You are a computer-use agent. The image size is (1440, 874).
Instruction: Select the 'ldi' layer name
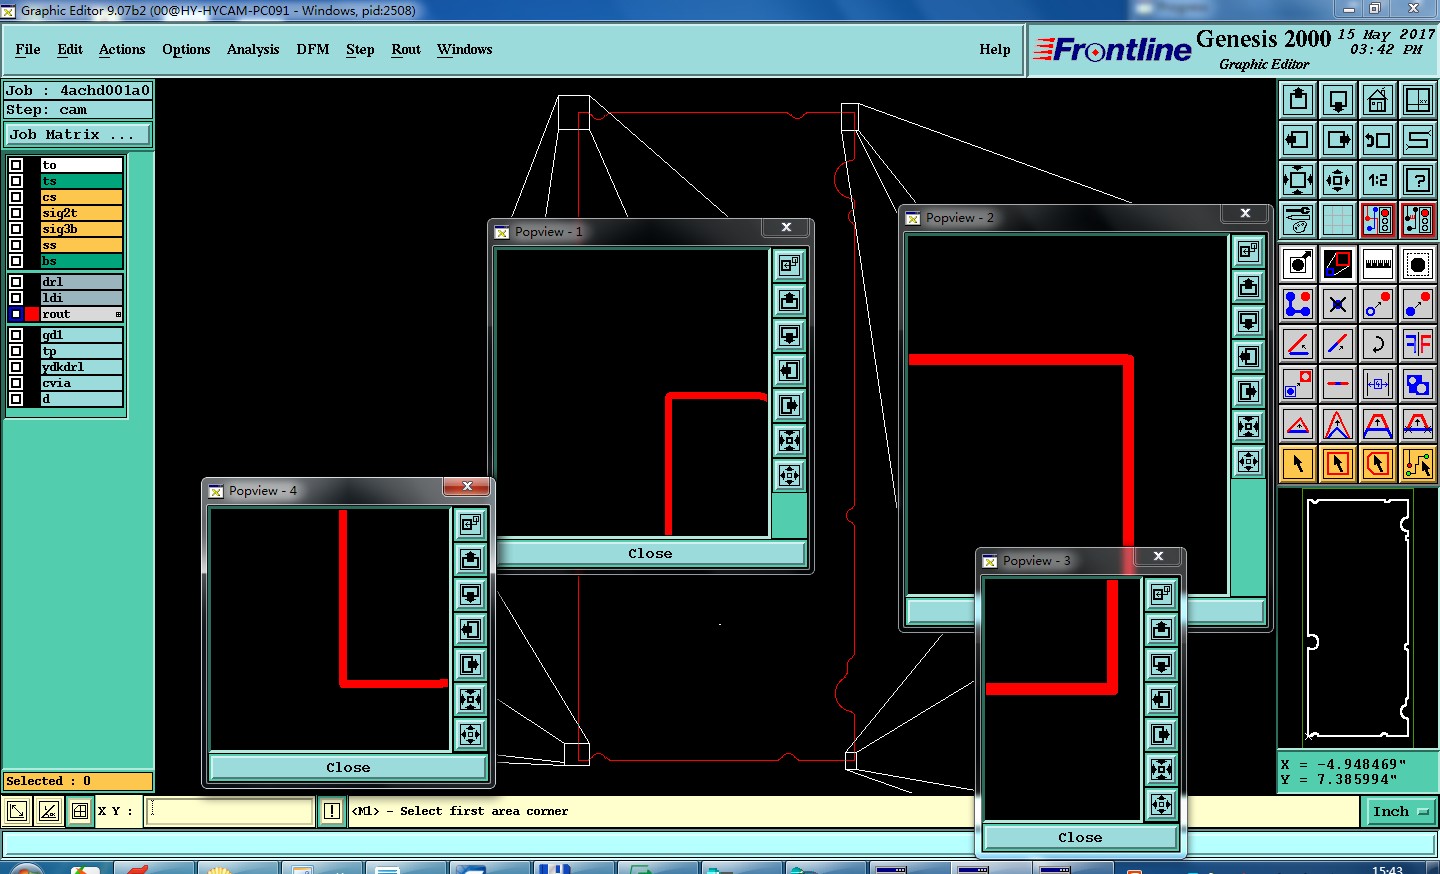(82, 298)
